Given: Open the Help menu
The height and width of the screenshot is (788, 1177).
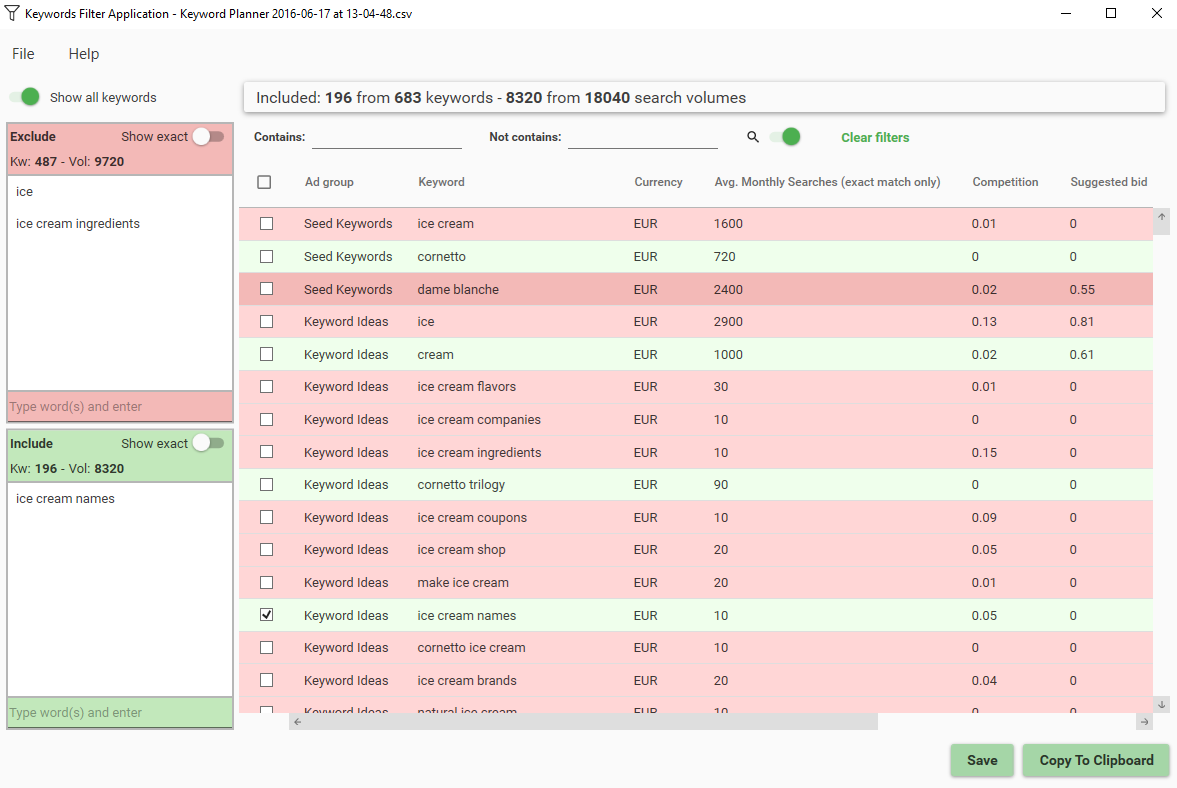Looking at the screenshot, I should (84, 54).
